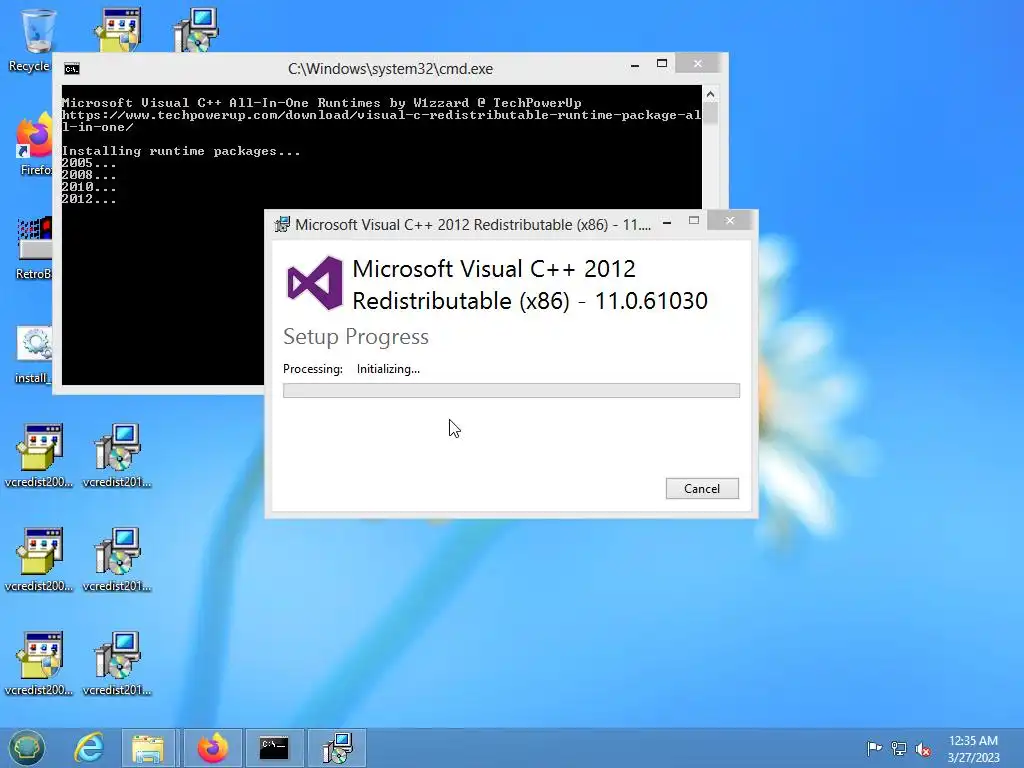The width and height of the screenshot is (1024, 768).
Task: Select first row vcredist200... desktop icon
Action: pos(39,456)
